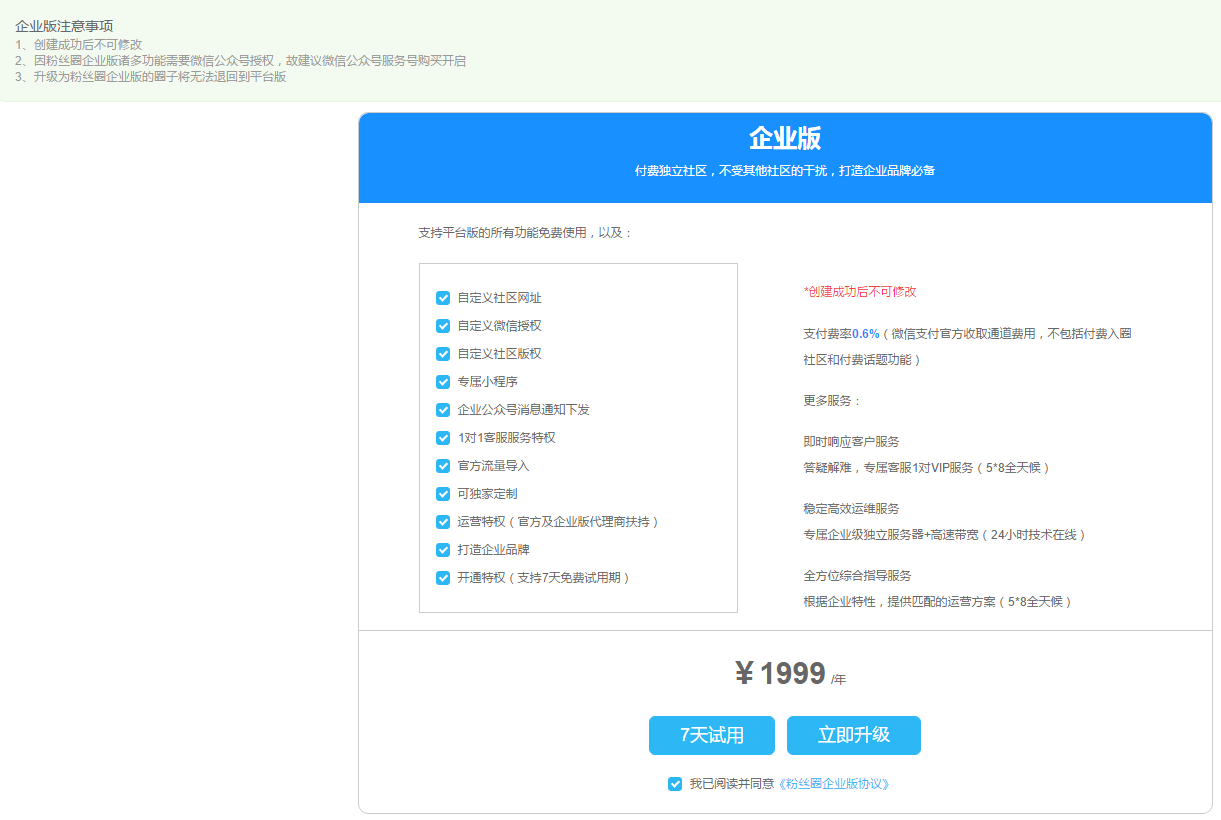Click the 立即升级 button

click(x=854, y=735)
